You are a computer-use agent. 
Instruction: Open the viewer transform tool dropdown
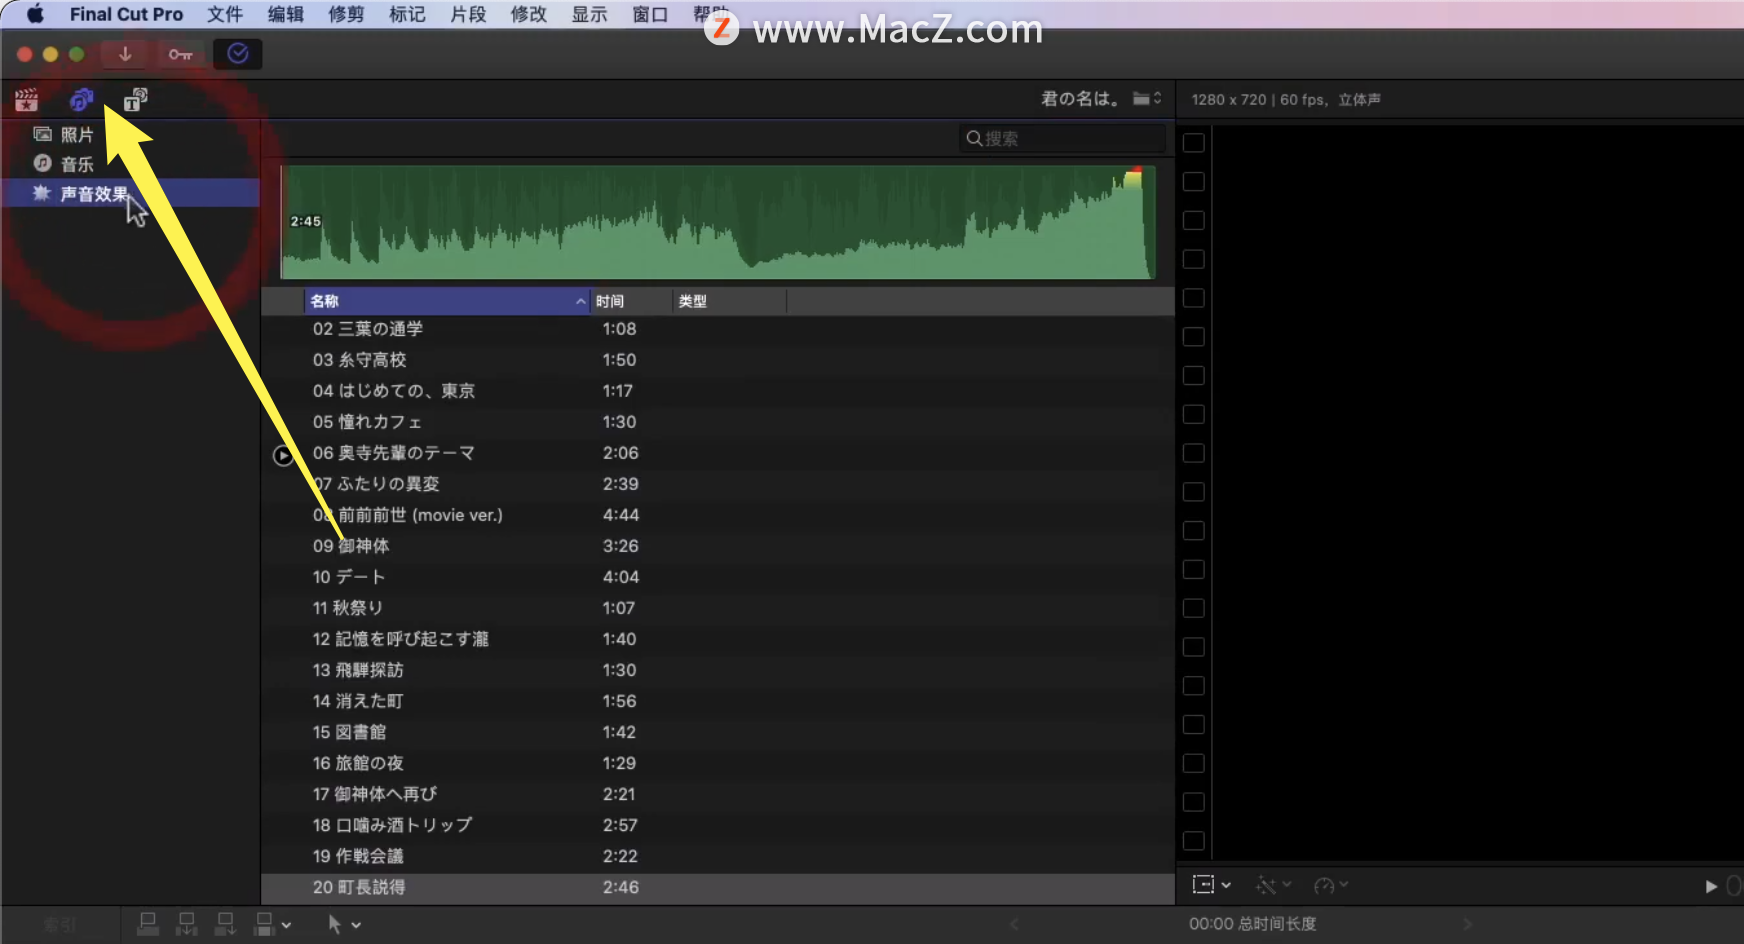click(x=1211, y=885)
